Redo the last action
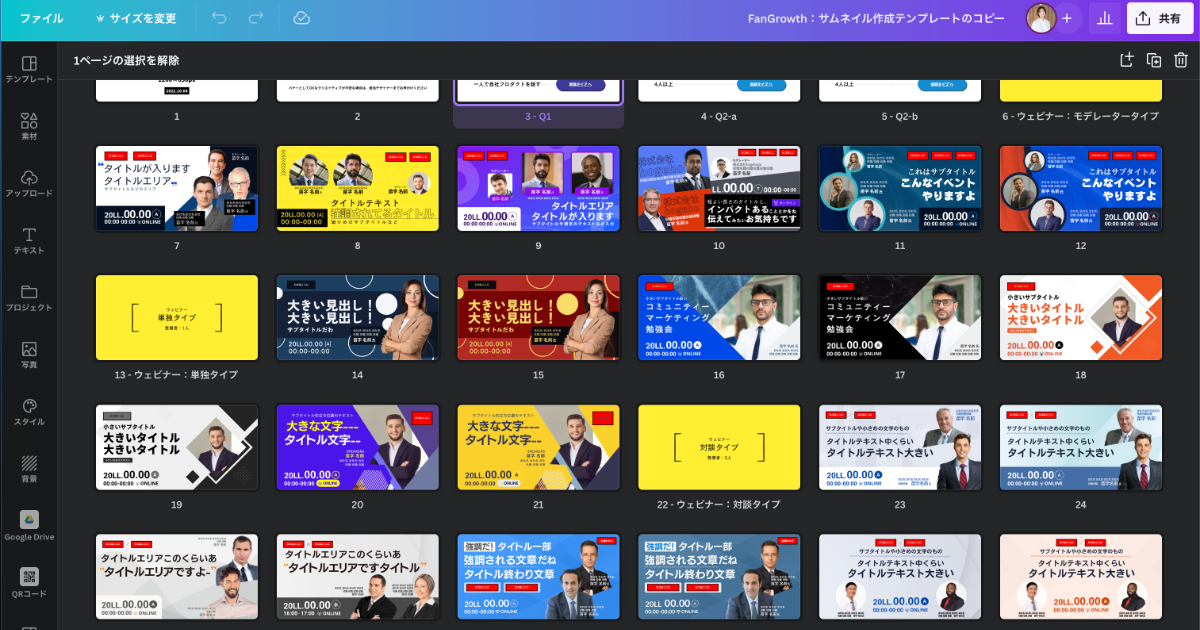 256,18
